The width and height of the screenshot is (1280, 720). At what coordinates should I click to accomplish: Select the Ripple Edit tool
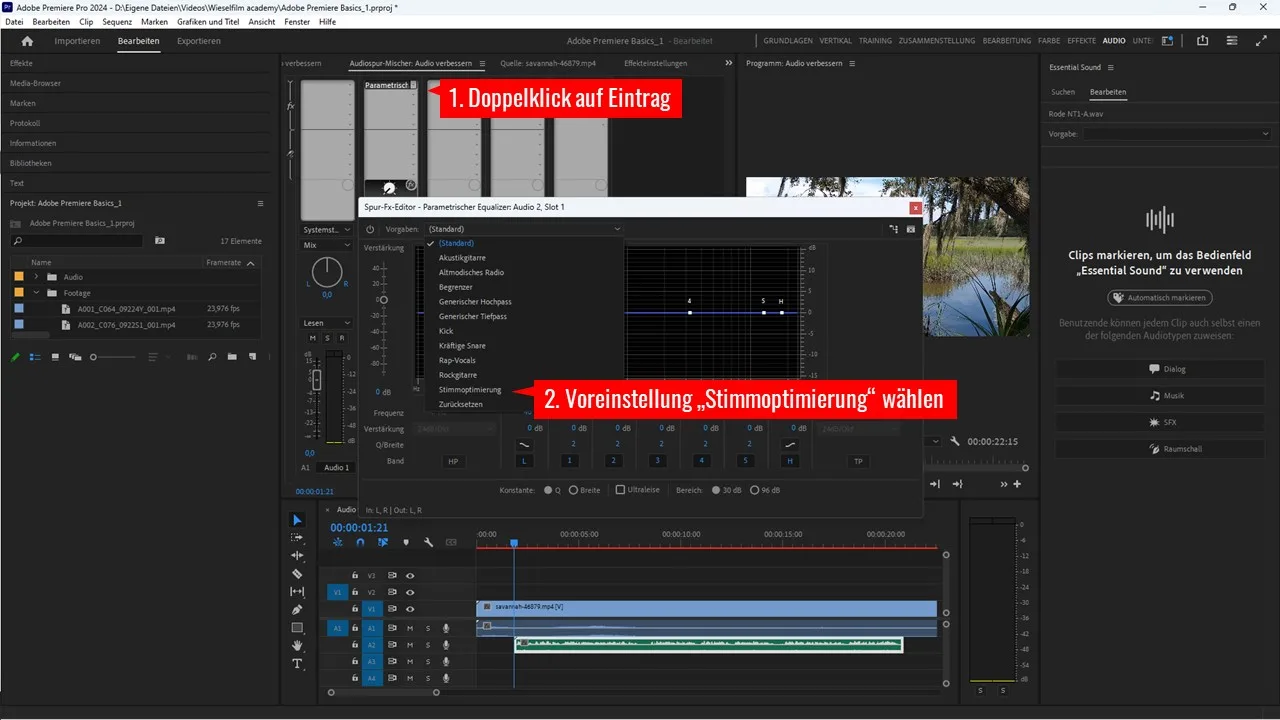click(297, 555)
